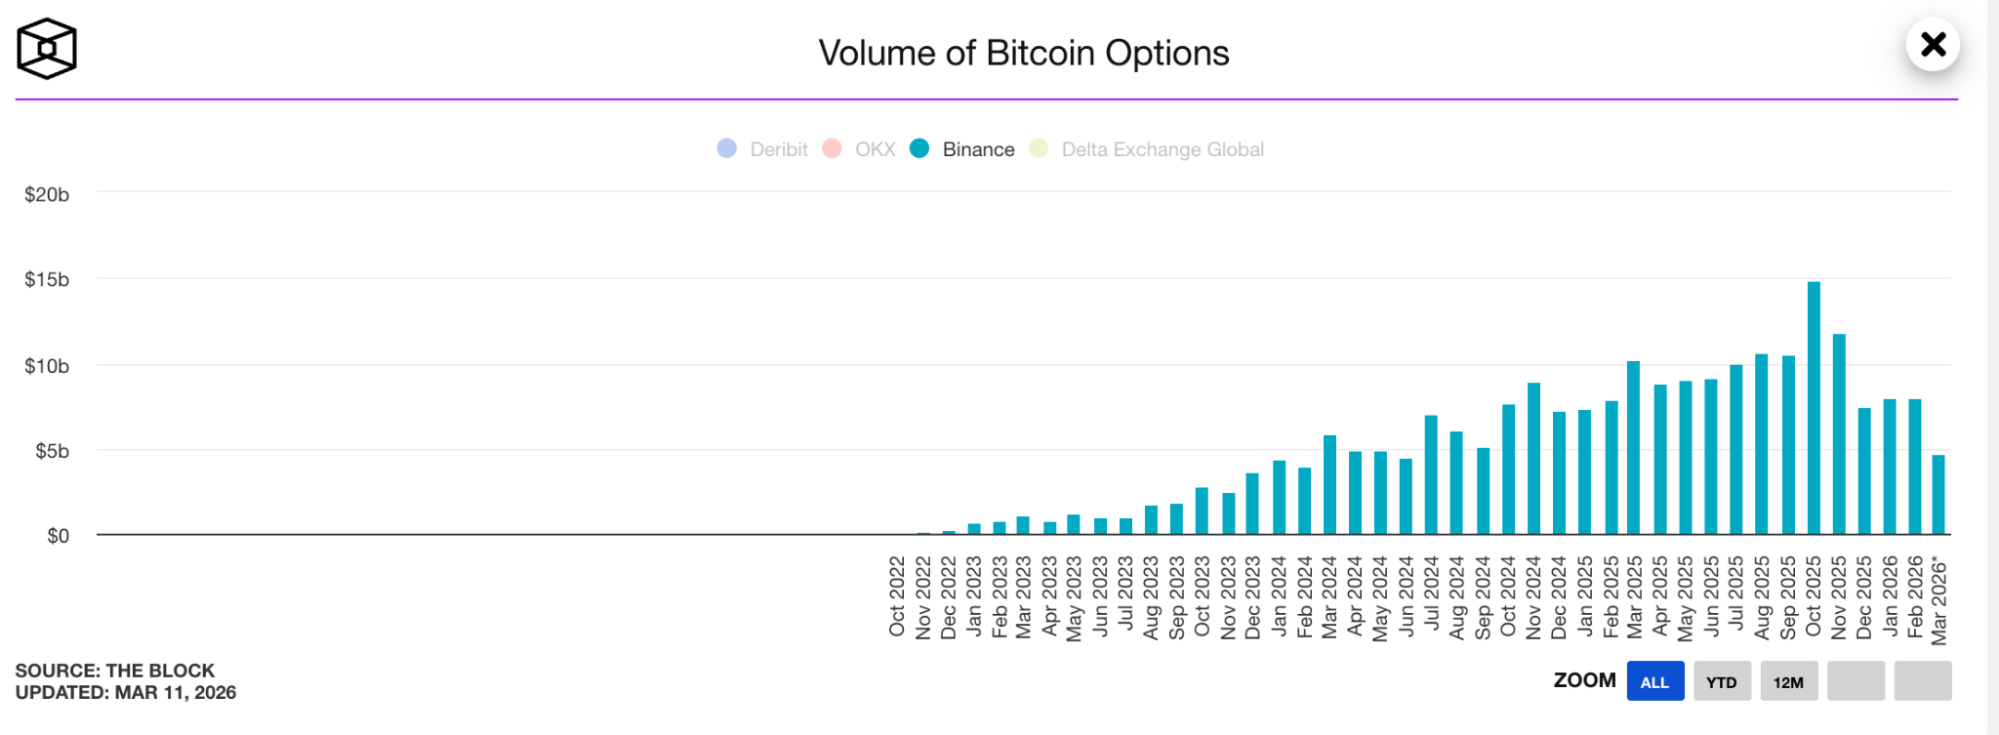This screenshot has width=1999, height=735.
Task: Click the Volume of Bitcoin Options title
Action: pyautogui.click(x=1023, y=53)
